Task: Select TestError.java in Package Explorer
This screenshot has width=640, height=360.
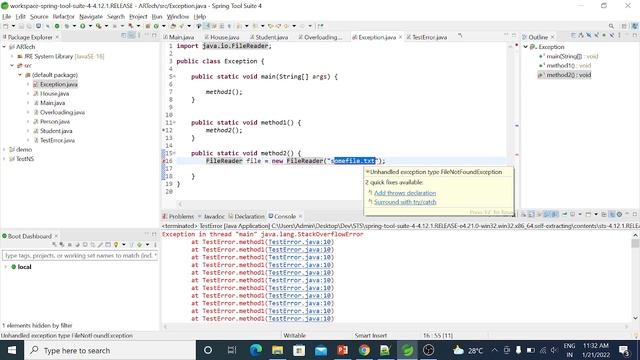Action: click(57, 140)
